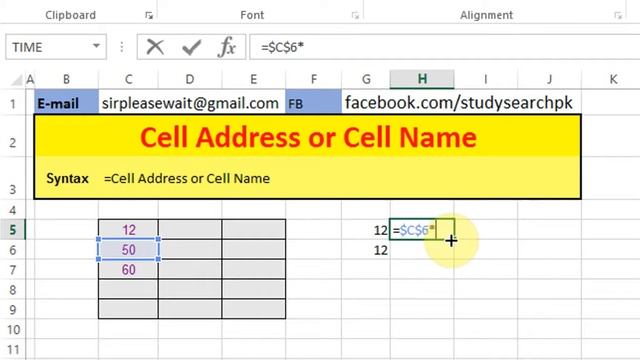Cancel the formula entry with X icon
Viewport: 640px width, 360px height.
pos(155,47)
